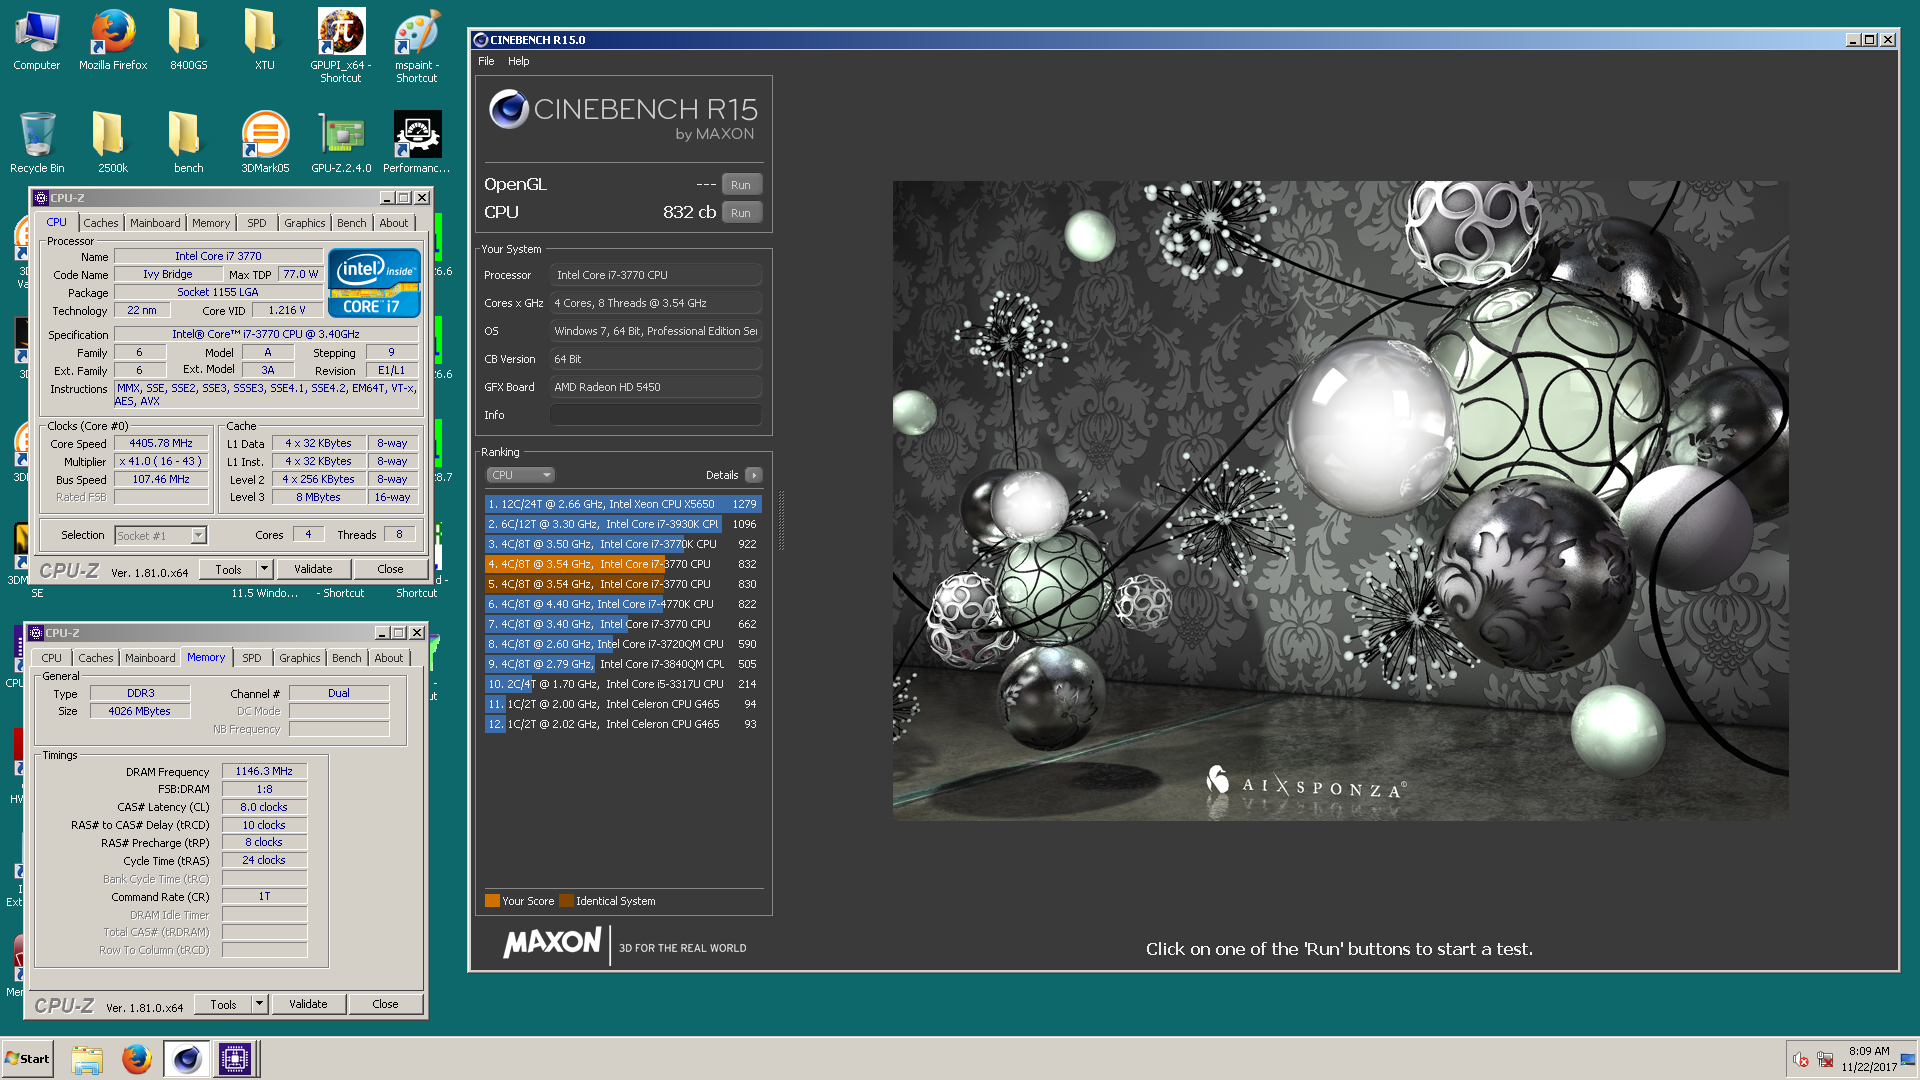
Task: Open Bench tab in upper CPU-Z window
Action: pos(351,223)
